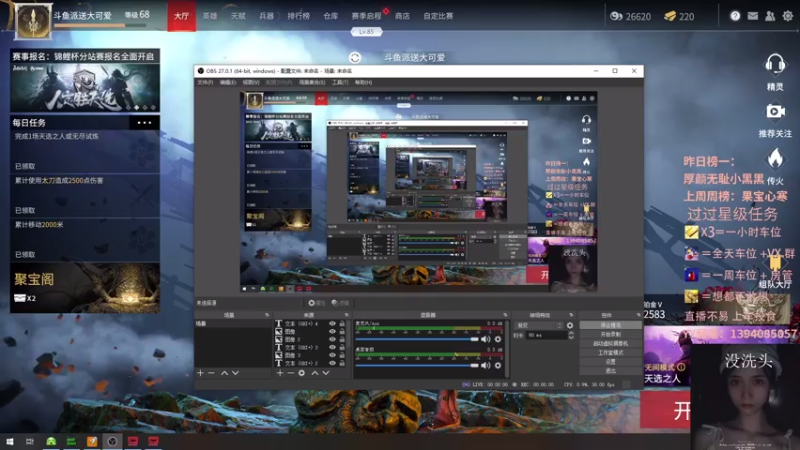Open the game mail envelope icon
This screenshot has width=800, height=450.
(x=753, y=16)
